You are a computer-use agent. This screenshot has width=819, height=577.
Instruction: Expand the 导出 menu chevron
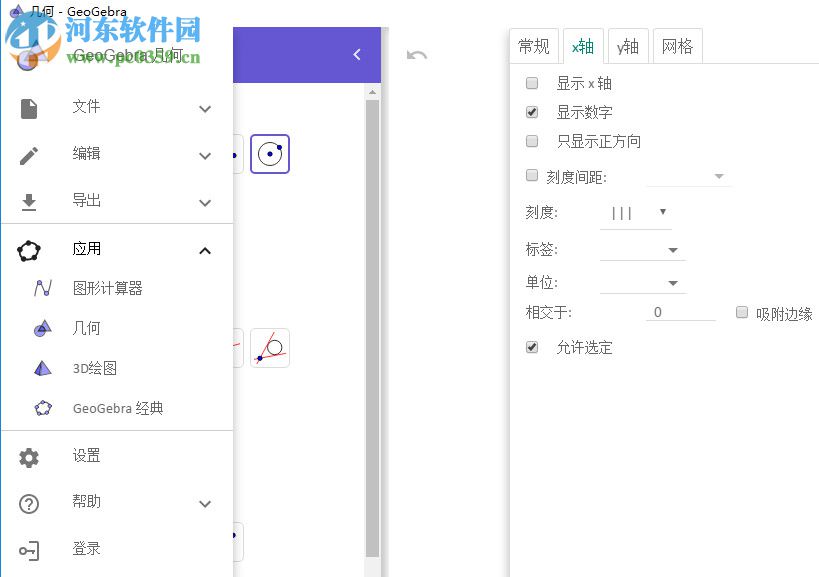coord(205,203)
